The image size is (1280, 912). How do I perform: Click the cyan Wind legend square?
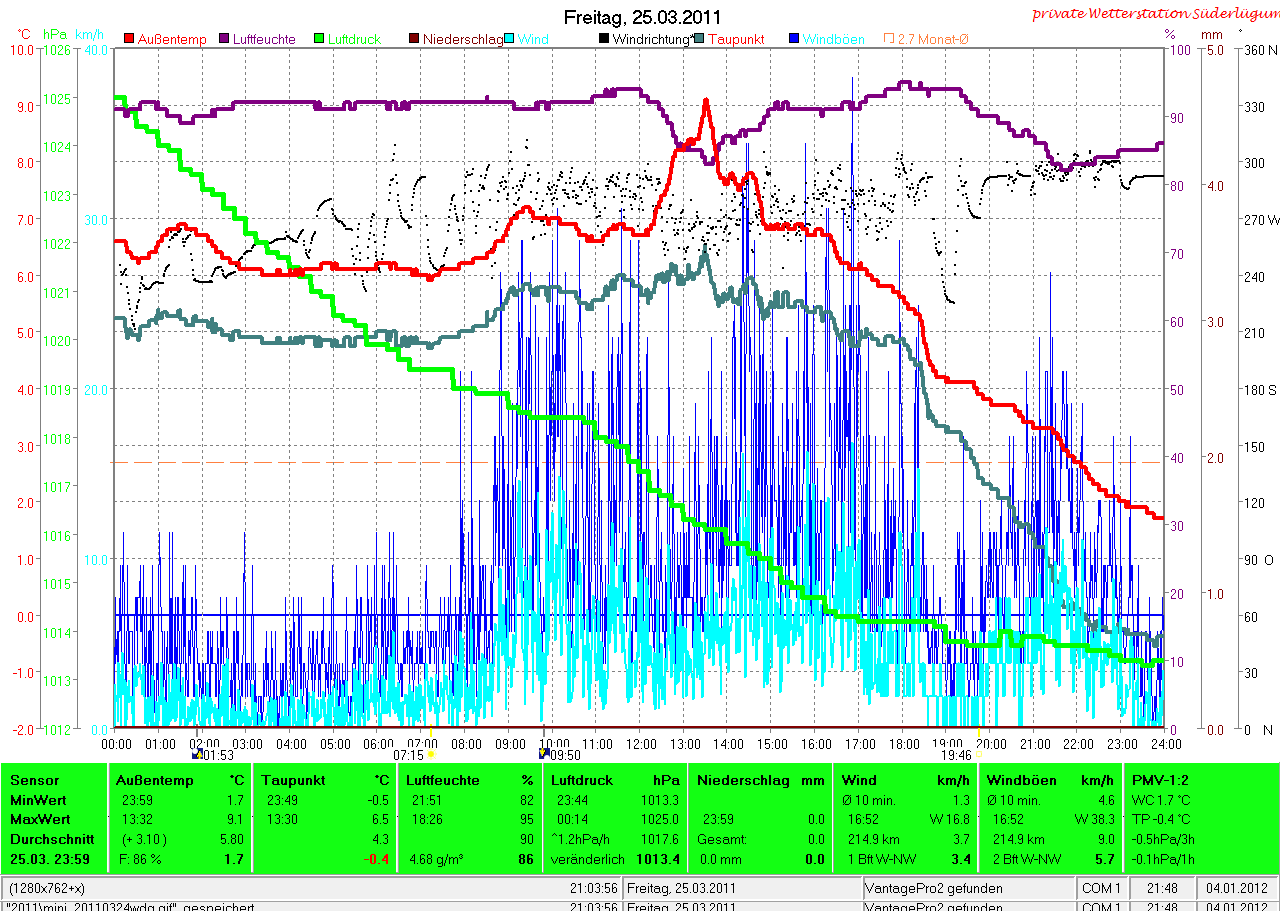510,39
